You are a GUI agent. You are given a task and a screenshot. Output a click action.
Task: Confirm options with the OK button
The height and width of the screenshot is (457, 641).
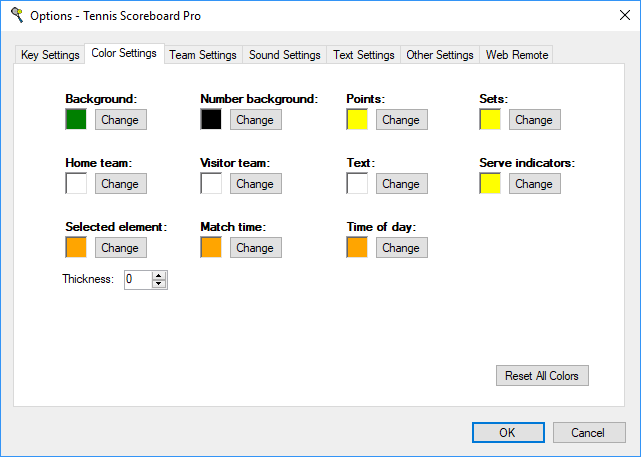[x=507, y=432]
